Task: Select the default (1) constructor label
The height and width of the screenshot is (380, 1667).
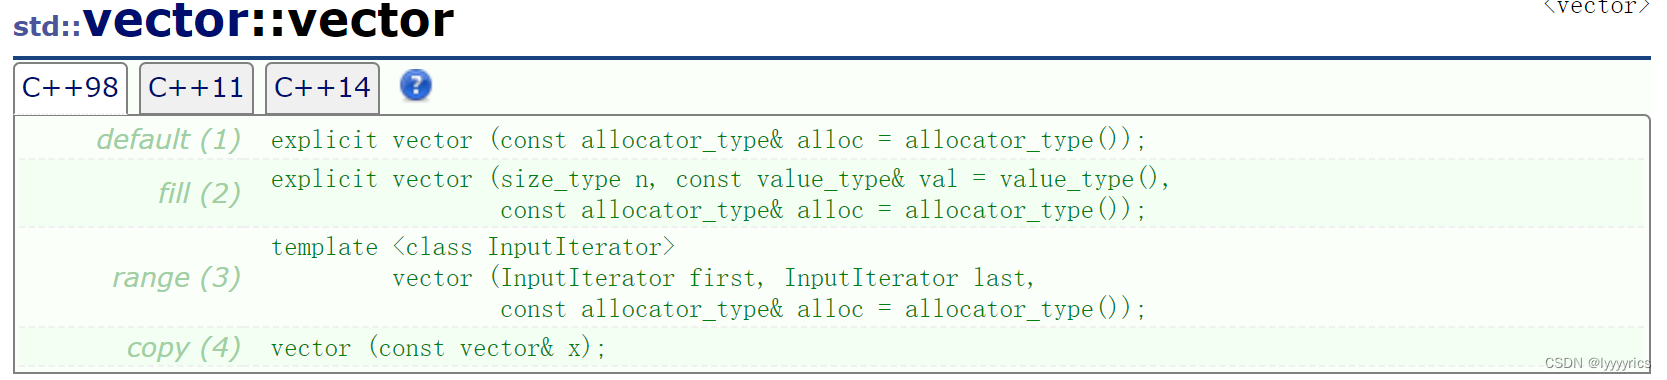Action: 169,139
